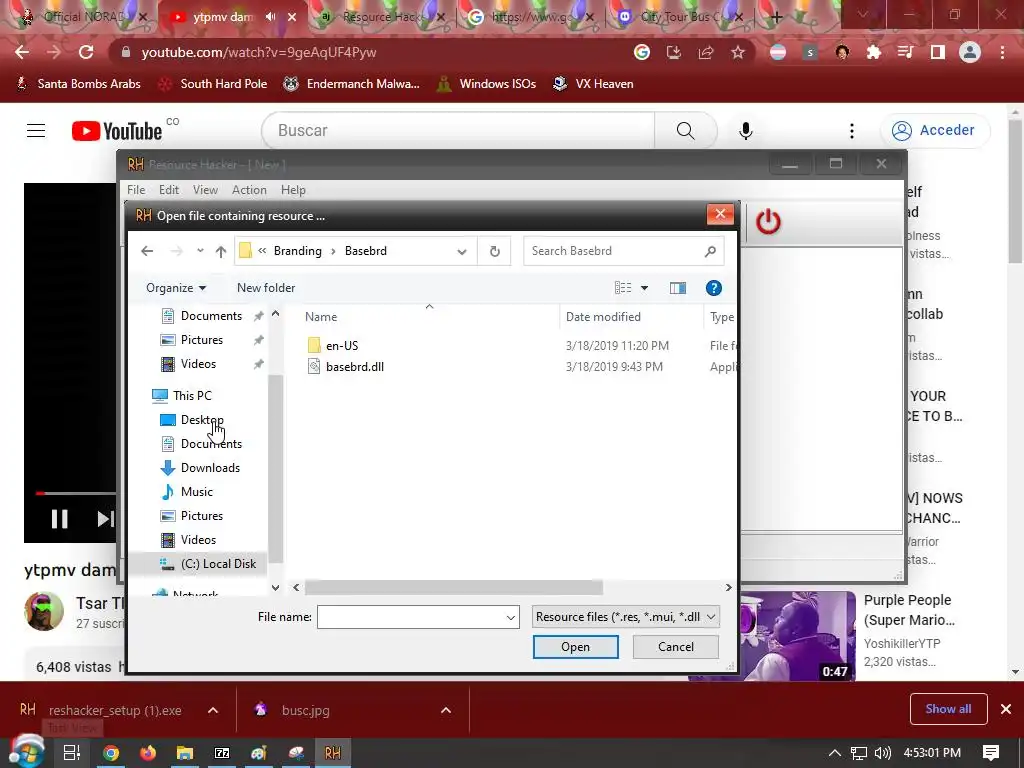Expand busc.jpg download options chevron
The height and width of the screenshot is (768, 1024).
point(446,711)
